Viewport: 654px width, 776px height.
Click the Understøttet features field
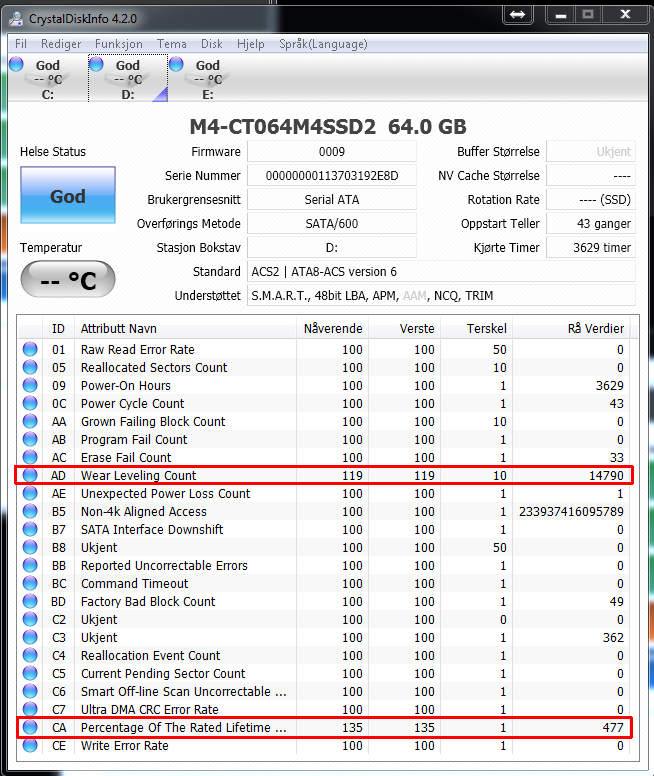point(441,295)
